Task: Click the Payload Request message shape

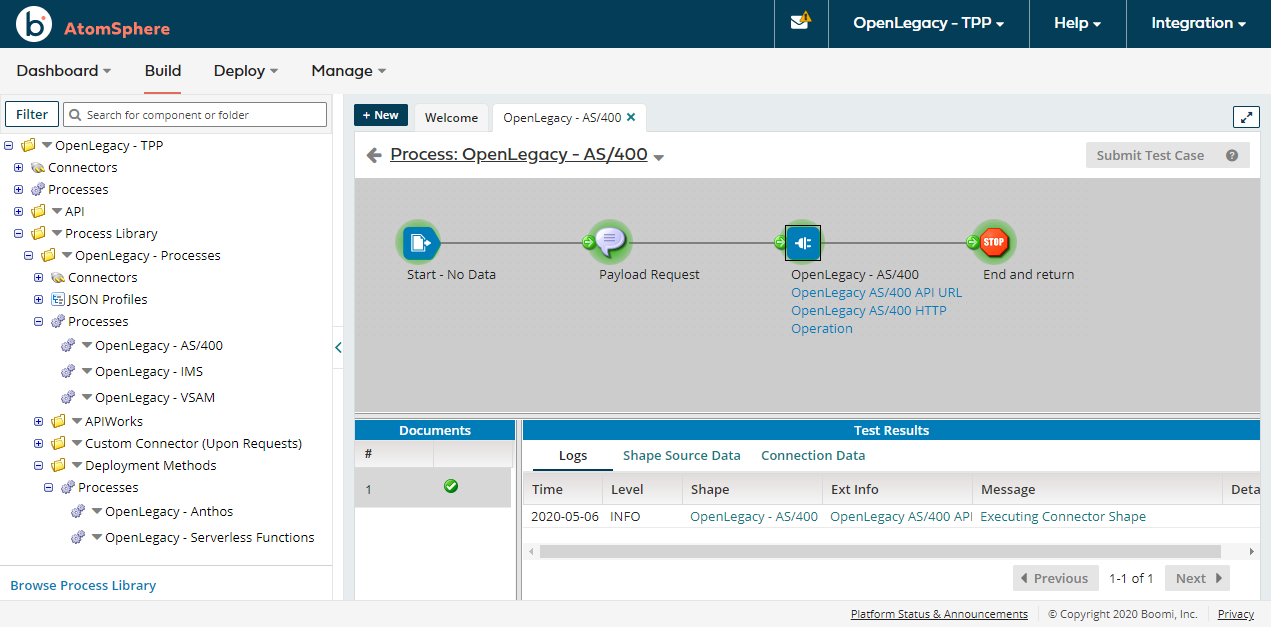Action: [610, 241]
